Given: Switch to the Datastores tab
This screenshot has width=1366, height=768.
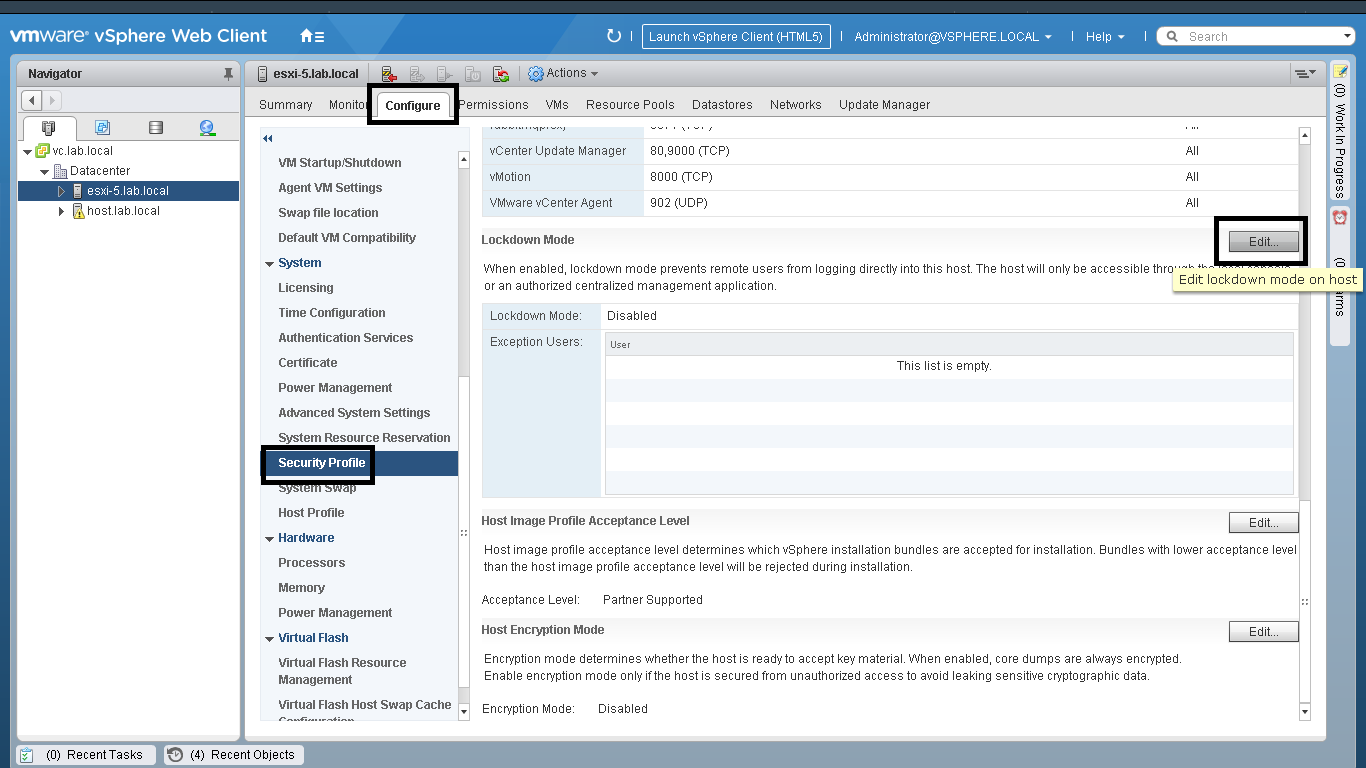Looking at the screenshot, I should tap(721, 105).
